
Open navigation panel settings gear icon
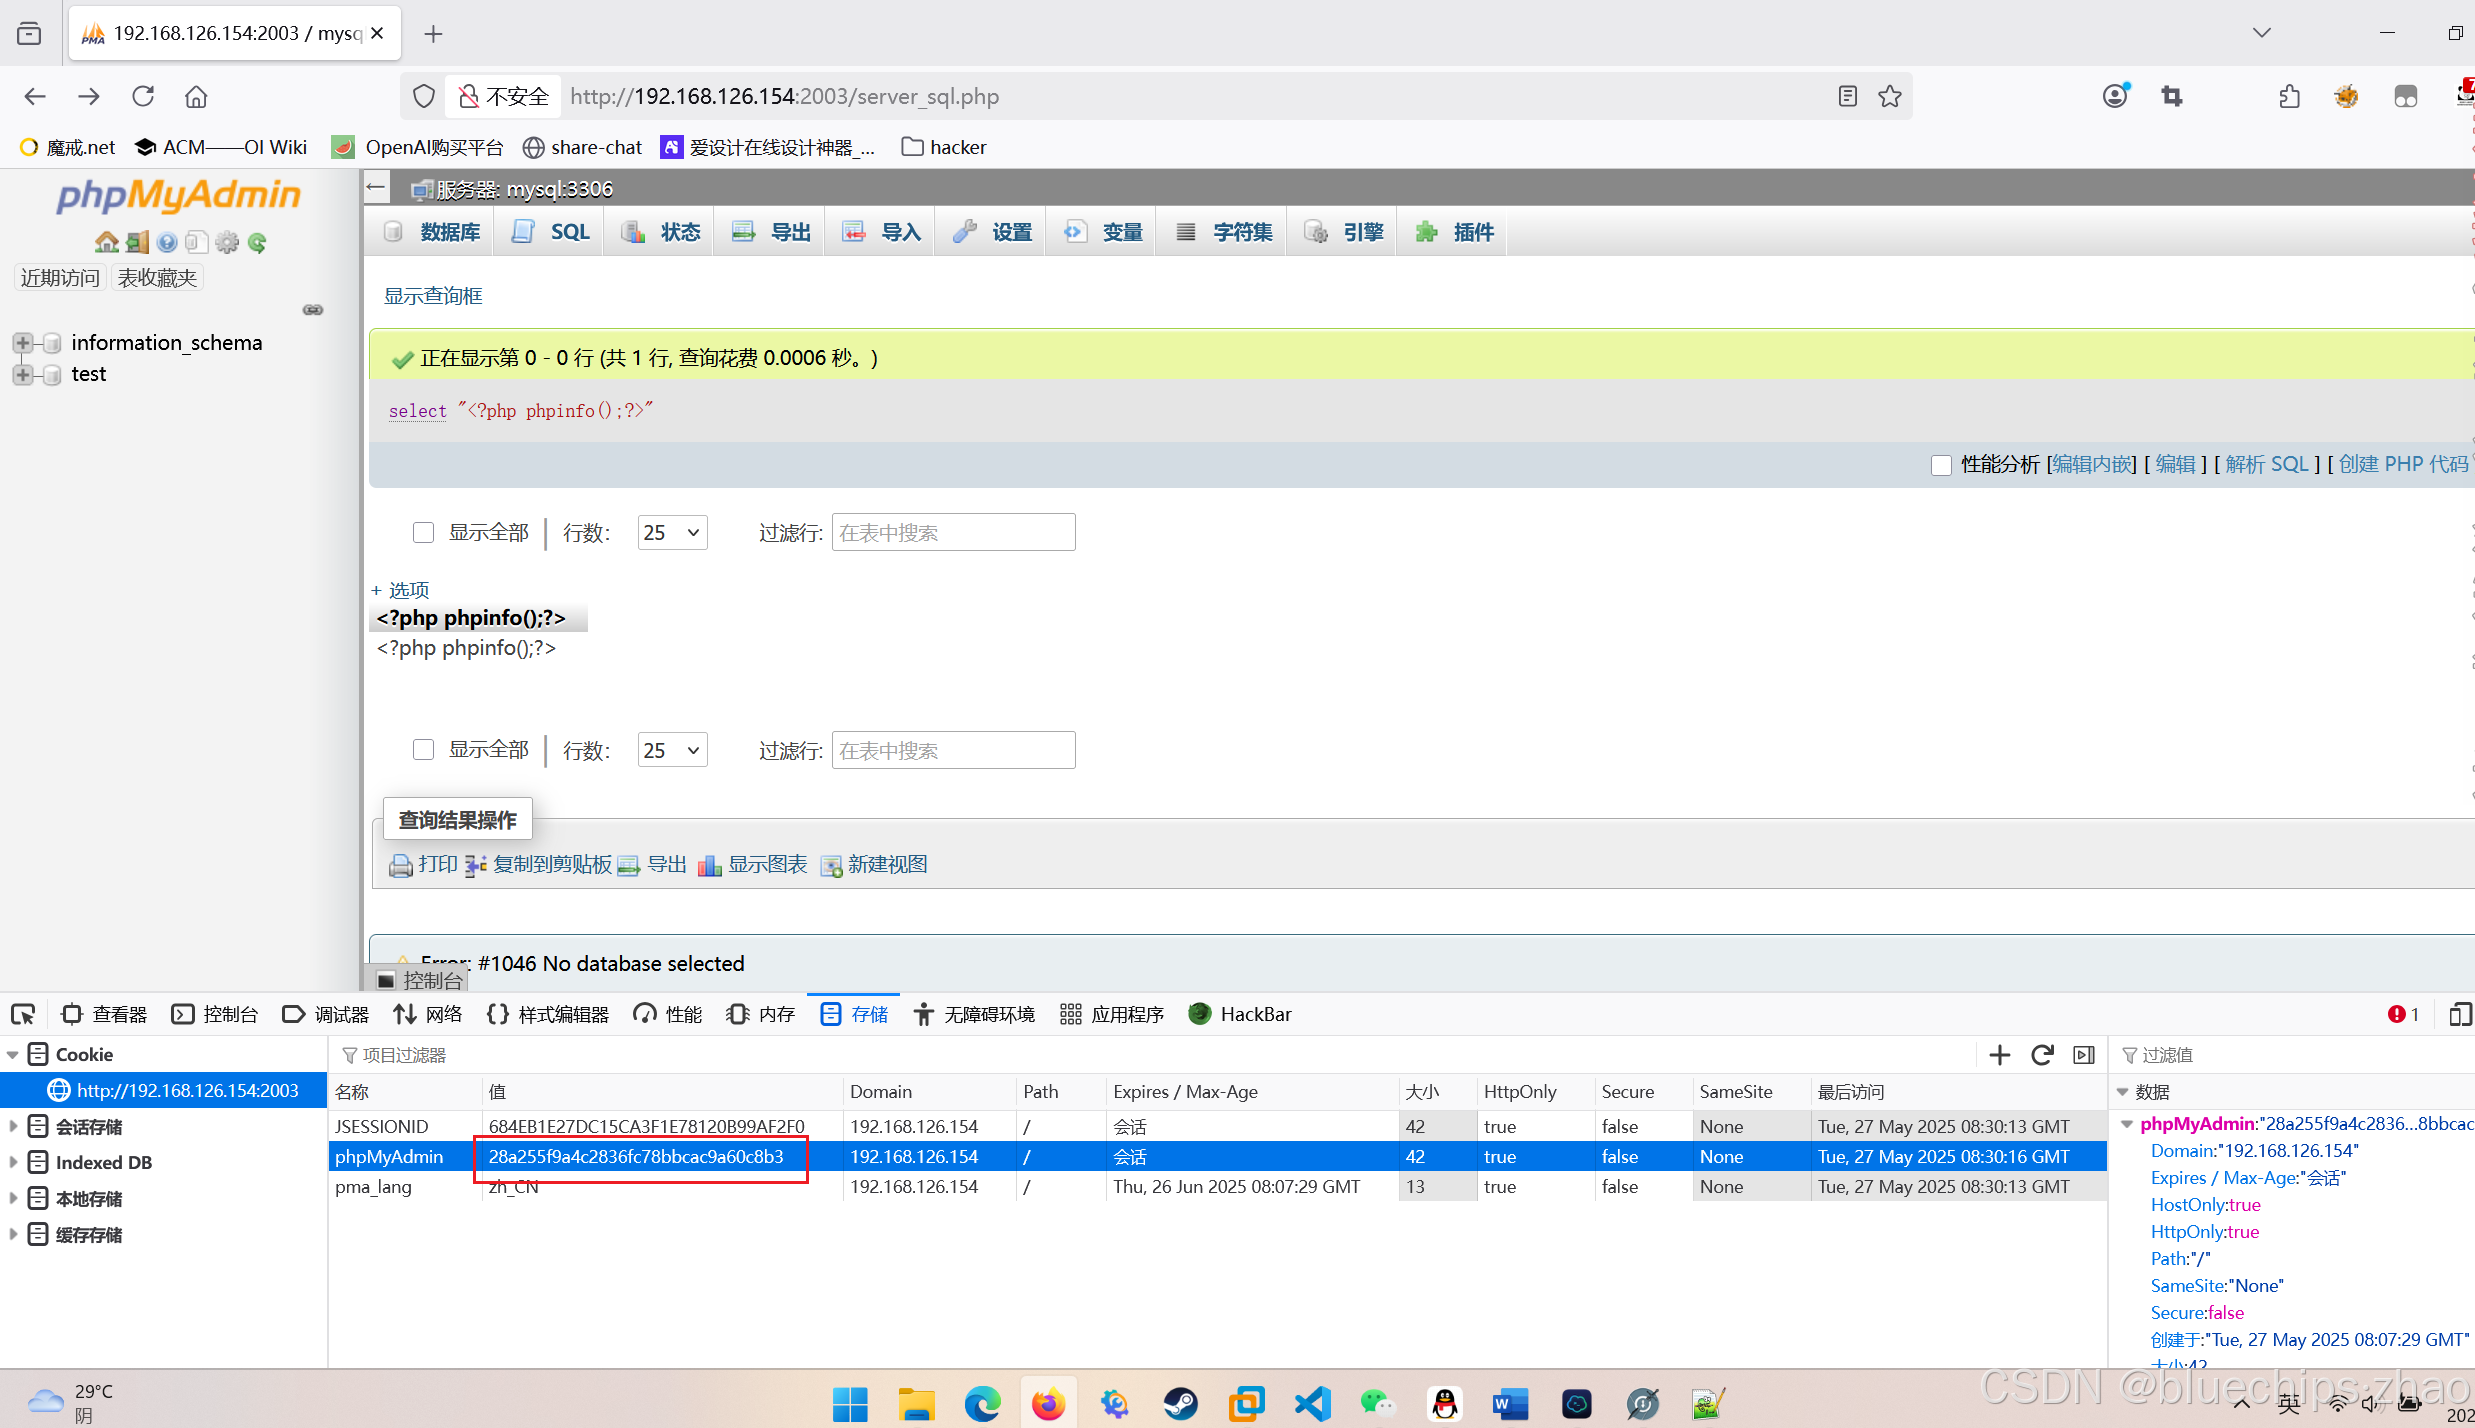pos(227,242)
